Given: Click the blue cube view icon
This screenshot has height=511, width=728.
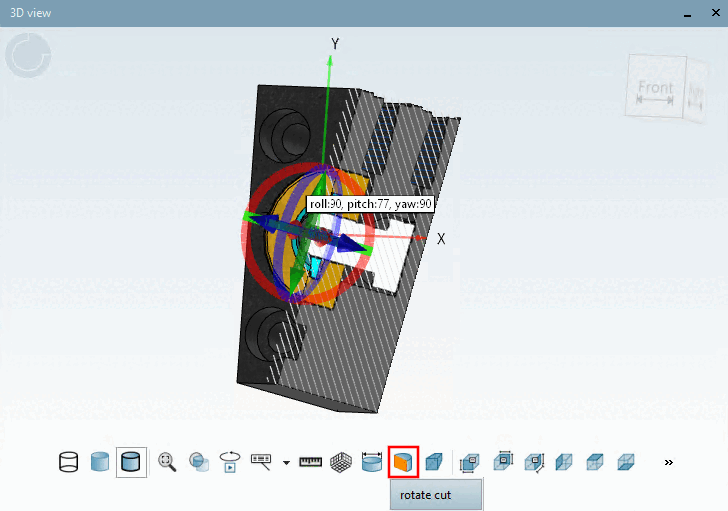Looking at the screenshot, I should coord(434,462).
